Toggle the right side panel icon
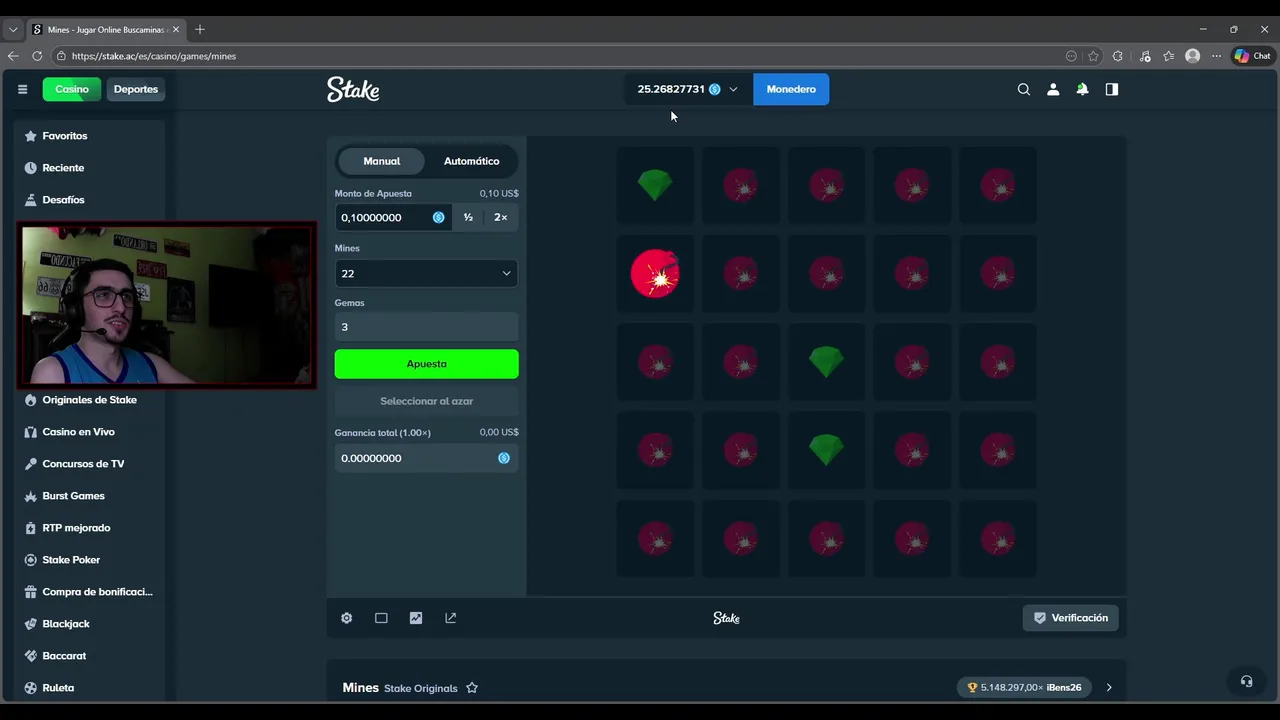Screen dimensions: 1280x720 [x=1111, y=89]
